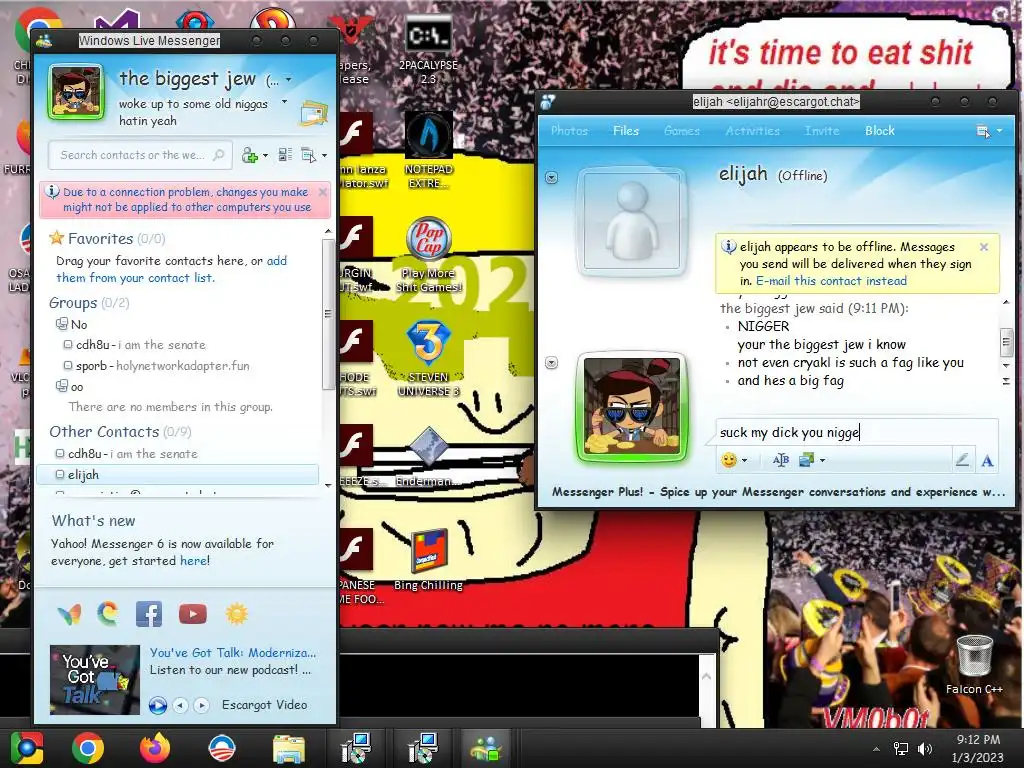Collapse the Favorites section
This screenshot has height=768, width=1024.
click(101, 238)
